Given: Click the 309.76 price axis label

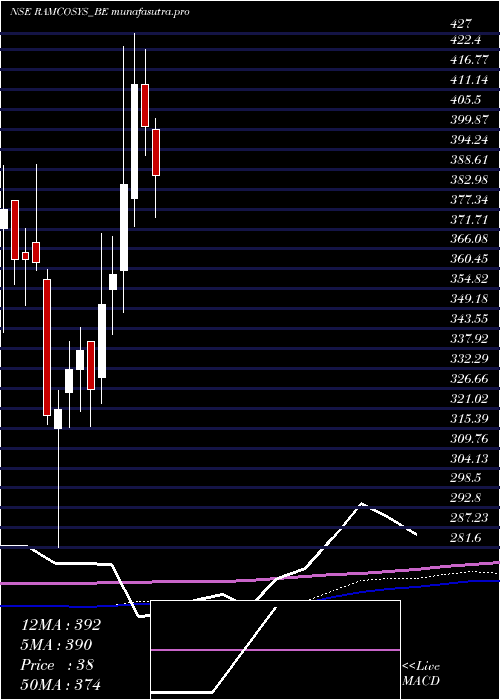Looking at the screenshot, I should 468,438.
